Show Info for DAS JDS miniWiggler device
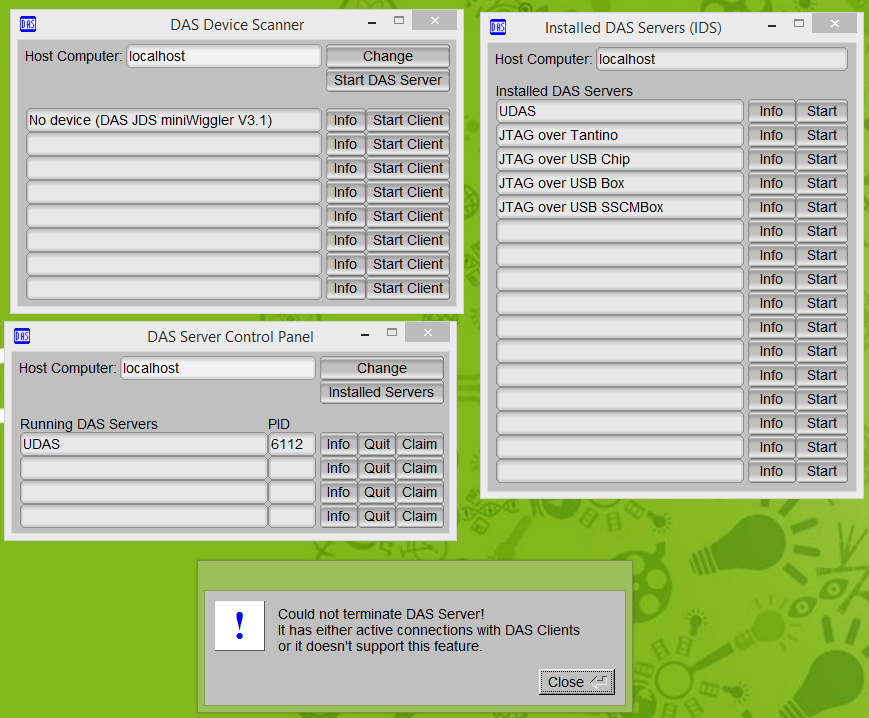The height and width of the screenshot is (718, 869). click(x=345, y=119)
